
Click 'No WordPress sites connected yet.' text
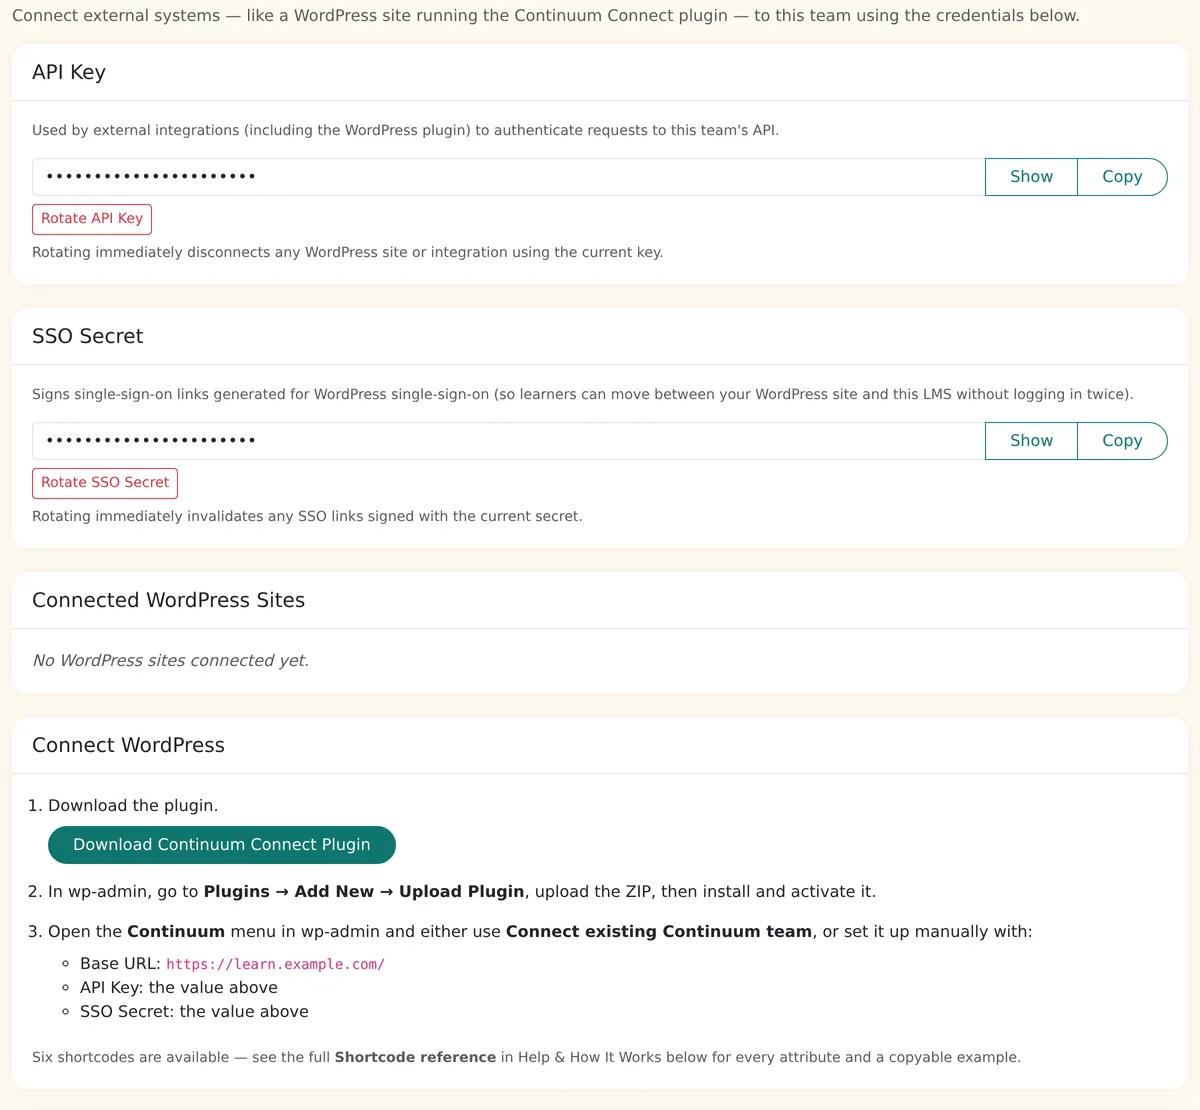click(171, 661)
